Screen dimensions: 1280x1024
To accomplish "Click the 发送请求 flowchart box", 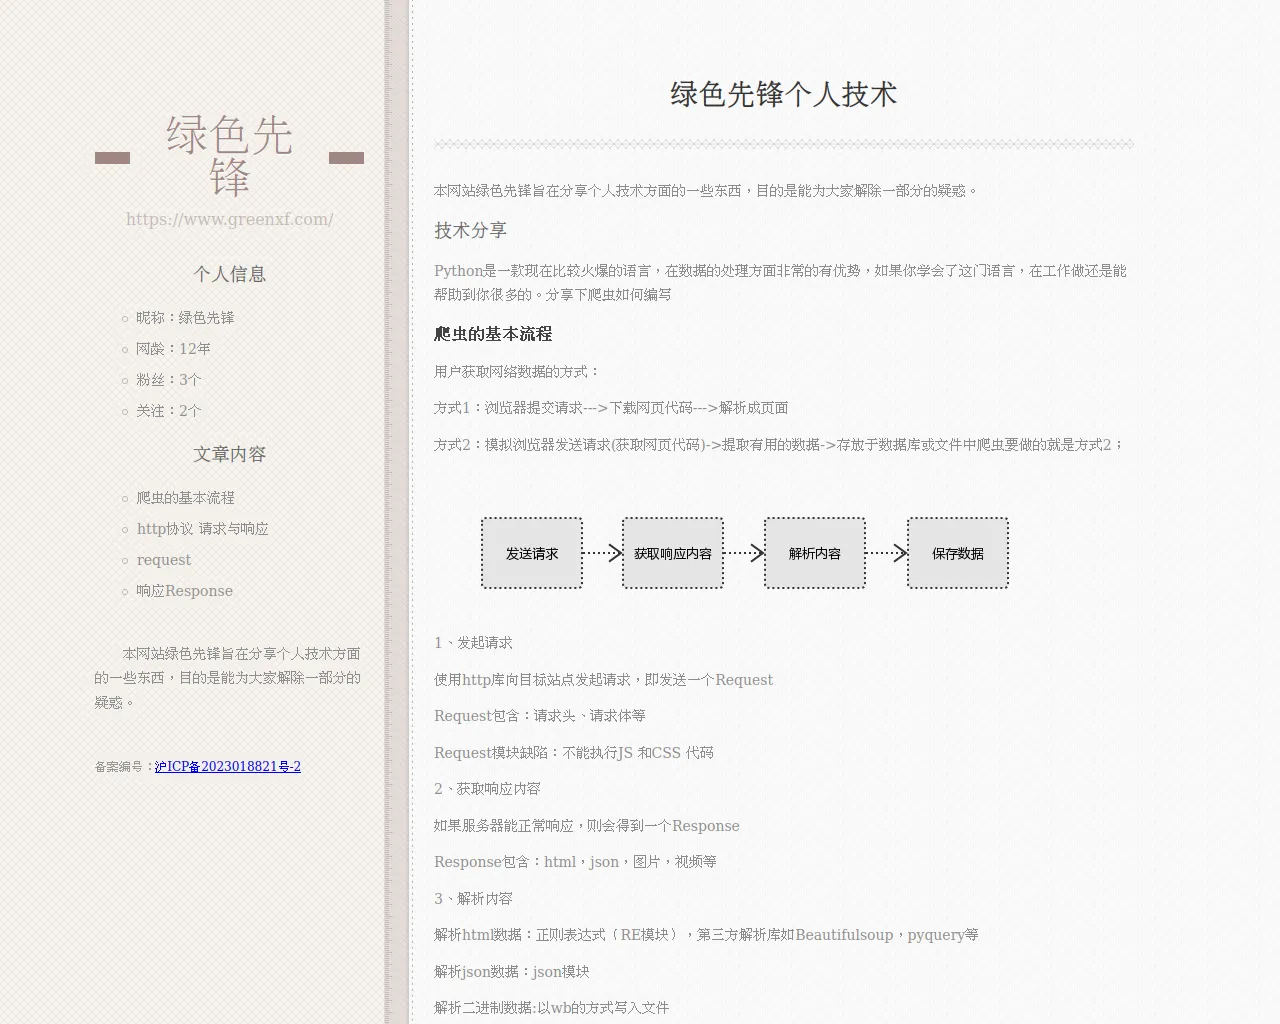I will (532, 552).
